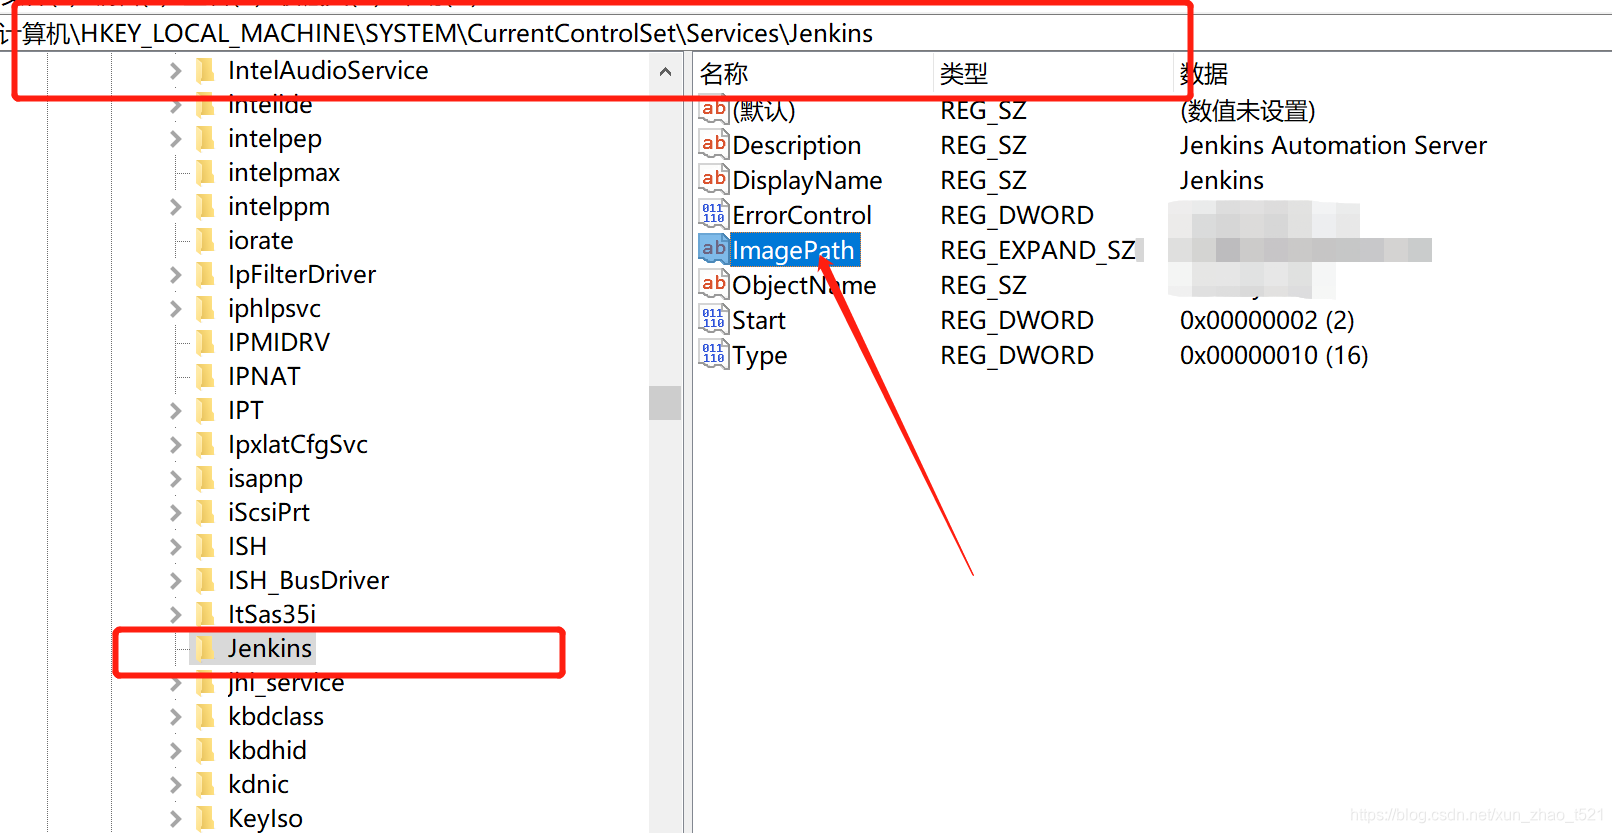Click the string icon of ObjectName
Image resolution: width=1612 pixels, height=833 pixels.
(x=713, y=284)
